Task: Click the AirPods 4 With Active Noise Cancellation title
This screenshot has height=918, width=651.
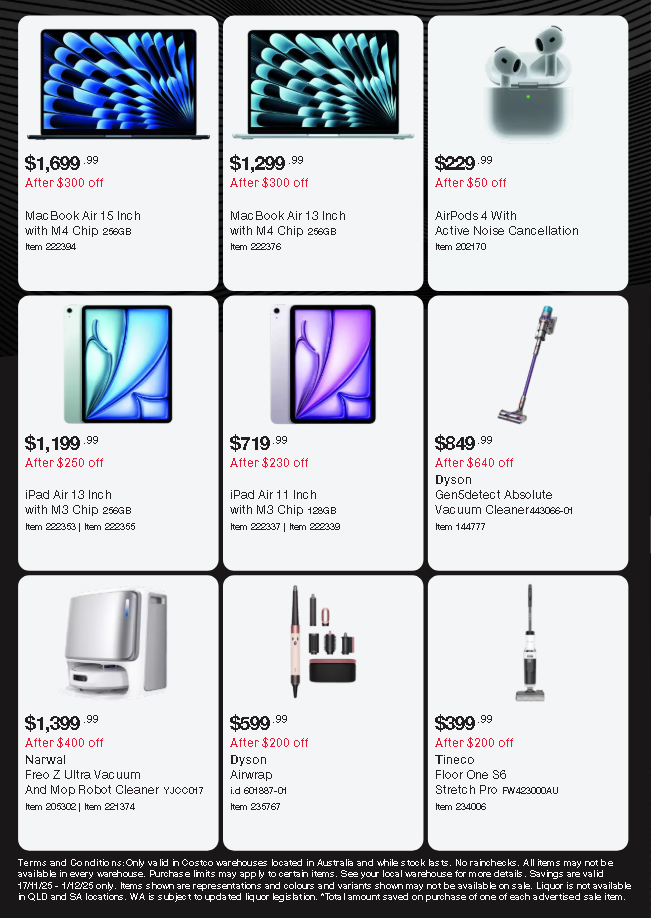Action: click(x=506, y=223)
